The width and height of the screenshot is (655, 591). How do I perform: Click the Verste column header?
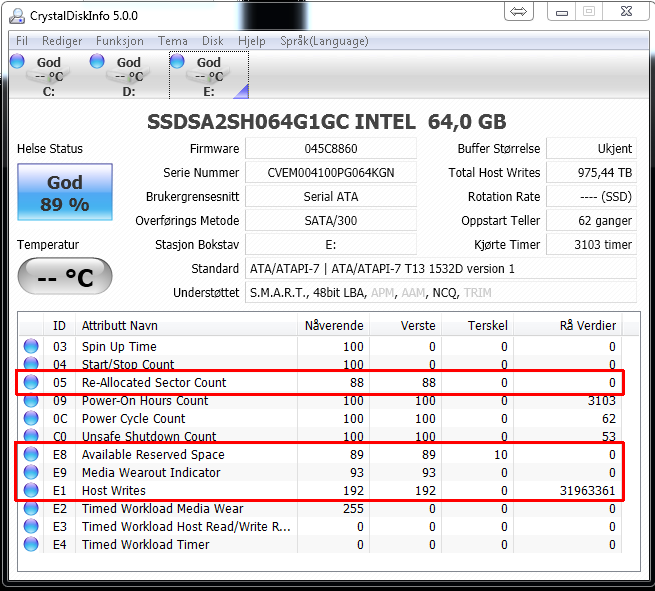click(x=405, y=325)
